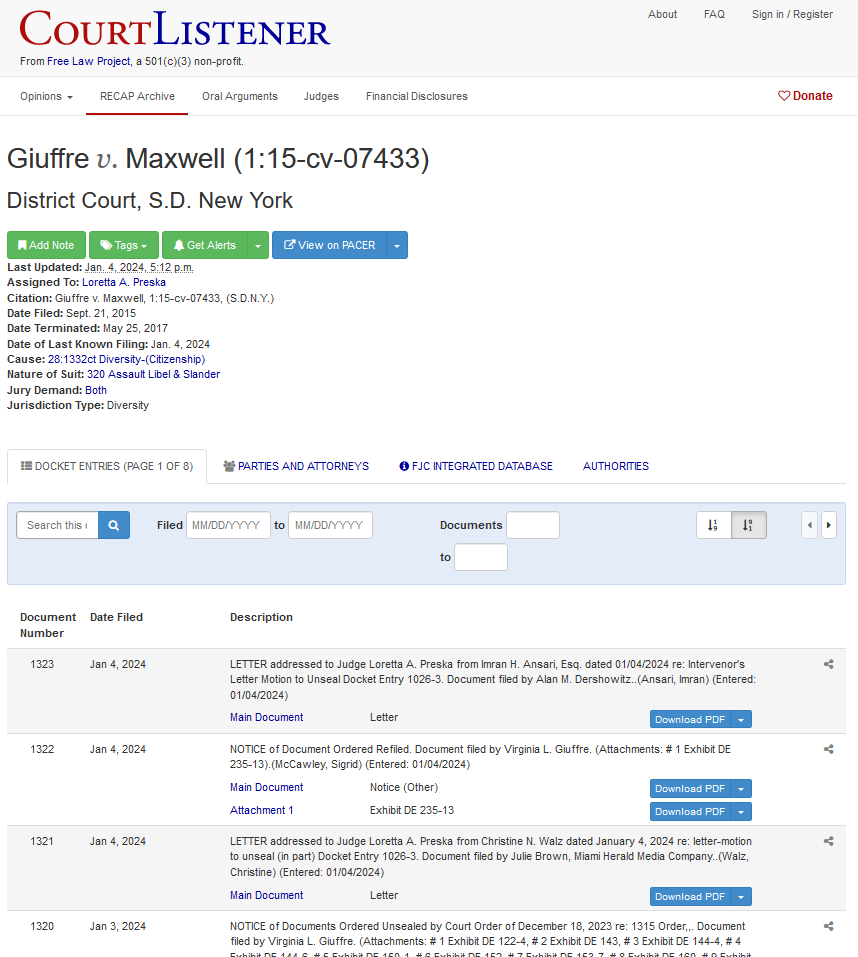Click the FAQ link
The image size is (858, 957).
pos(714,14)
